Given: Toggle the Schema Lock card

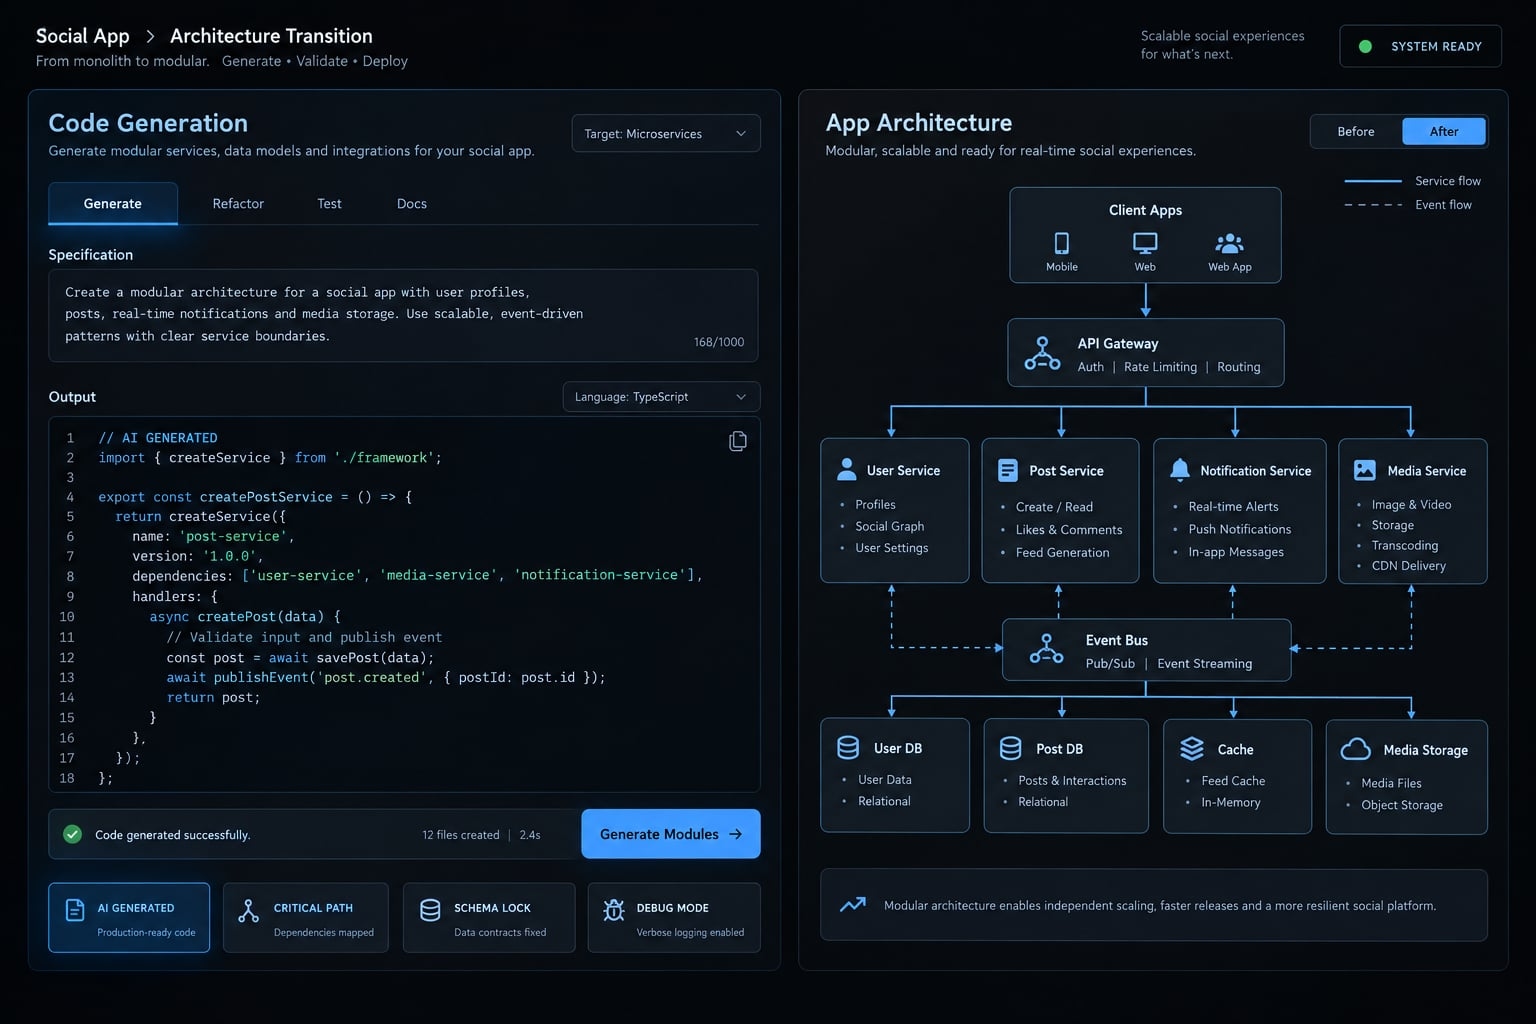Looking at the screenshot, I should coord(489,918).
